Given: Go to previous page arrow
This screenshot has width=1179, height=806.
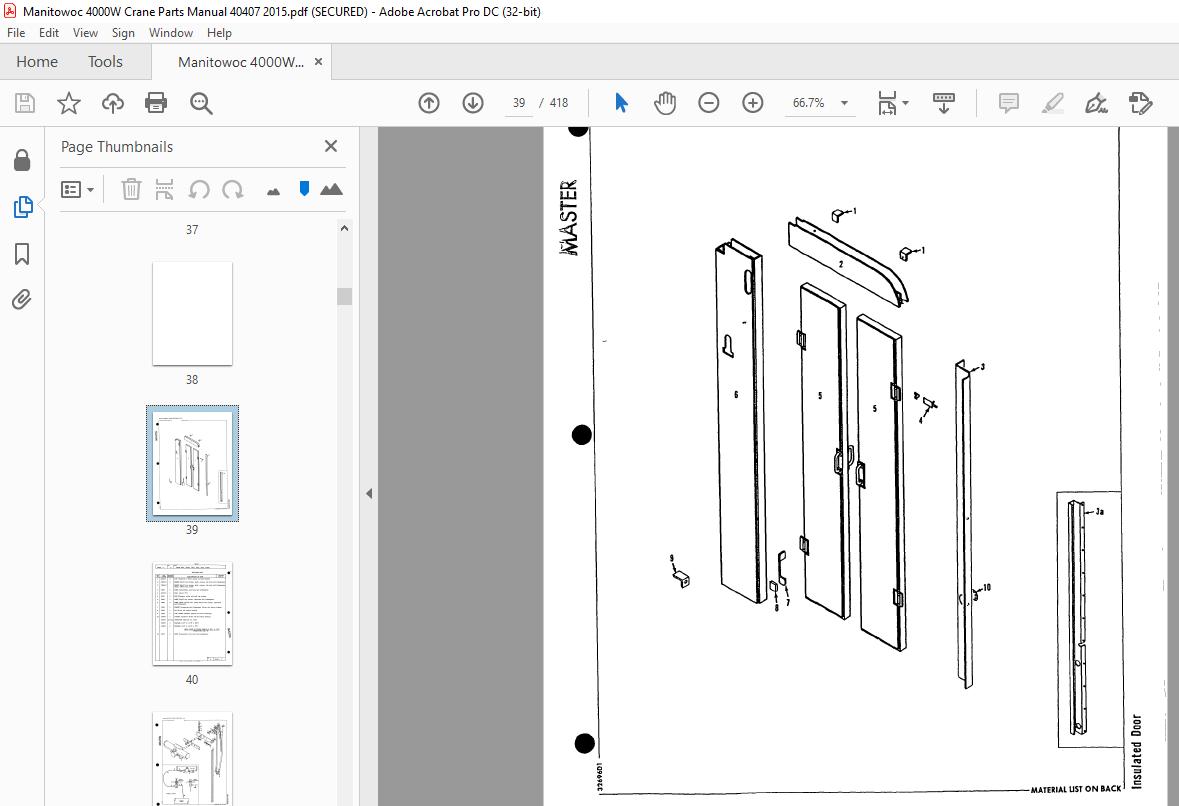Looking at the screenshot, I should [429, 103].
